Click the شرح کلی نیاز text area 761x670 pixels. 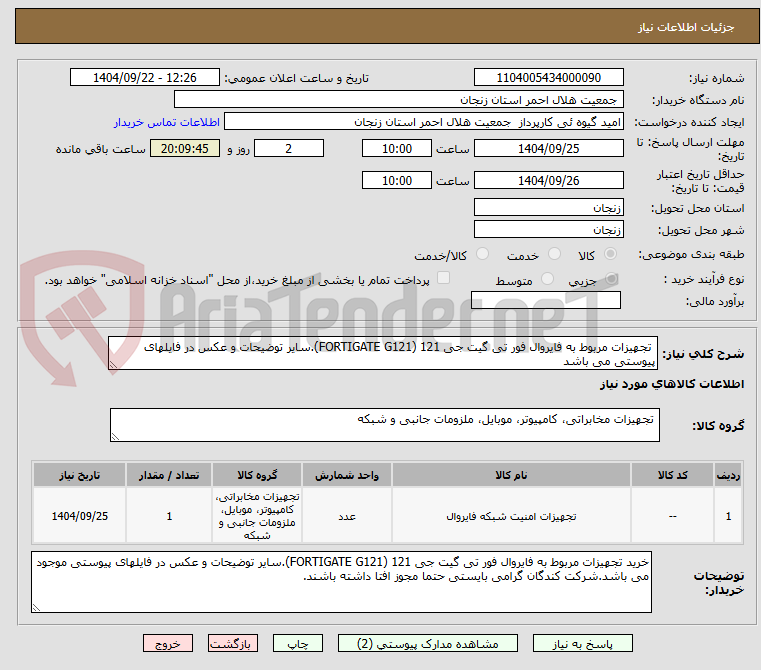click(x=383, y=353)
